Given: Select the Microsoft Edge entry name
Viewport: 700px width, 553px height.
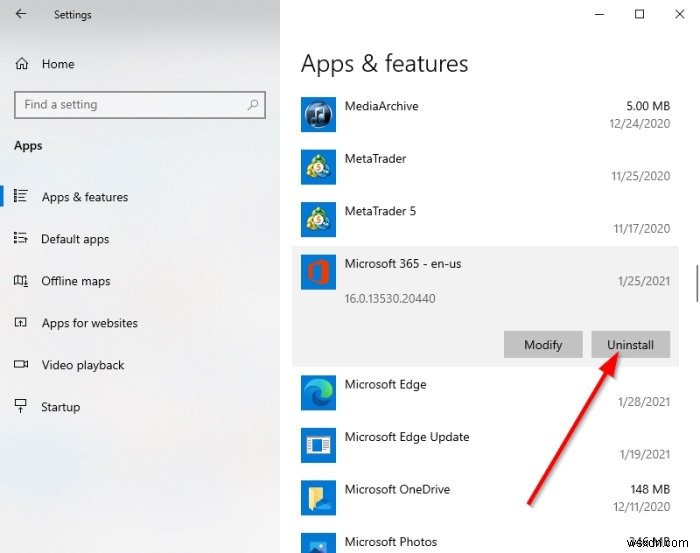Looking at the screenshot, I should point(385,384).
